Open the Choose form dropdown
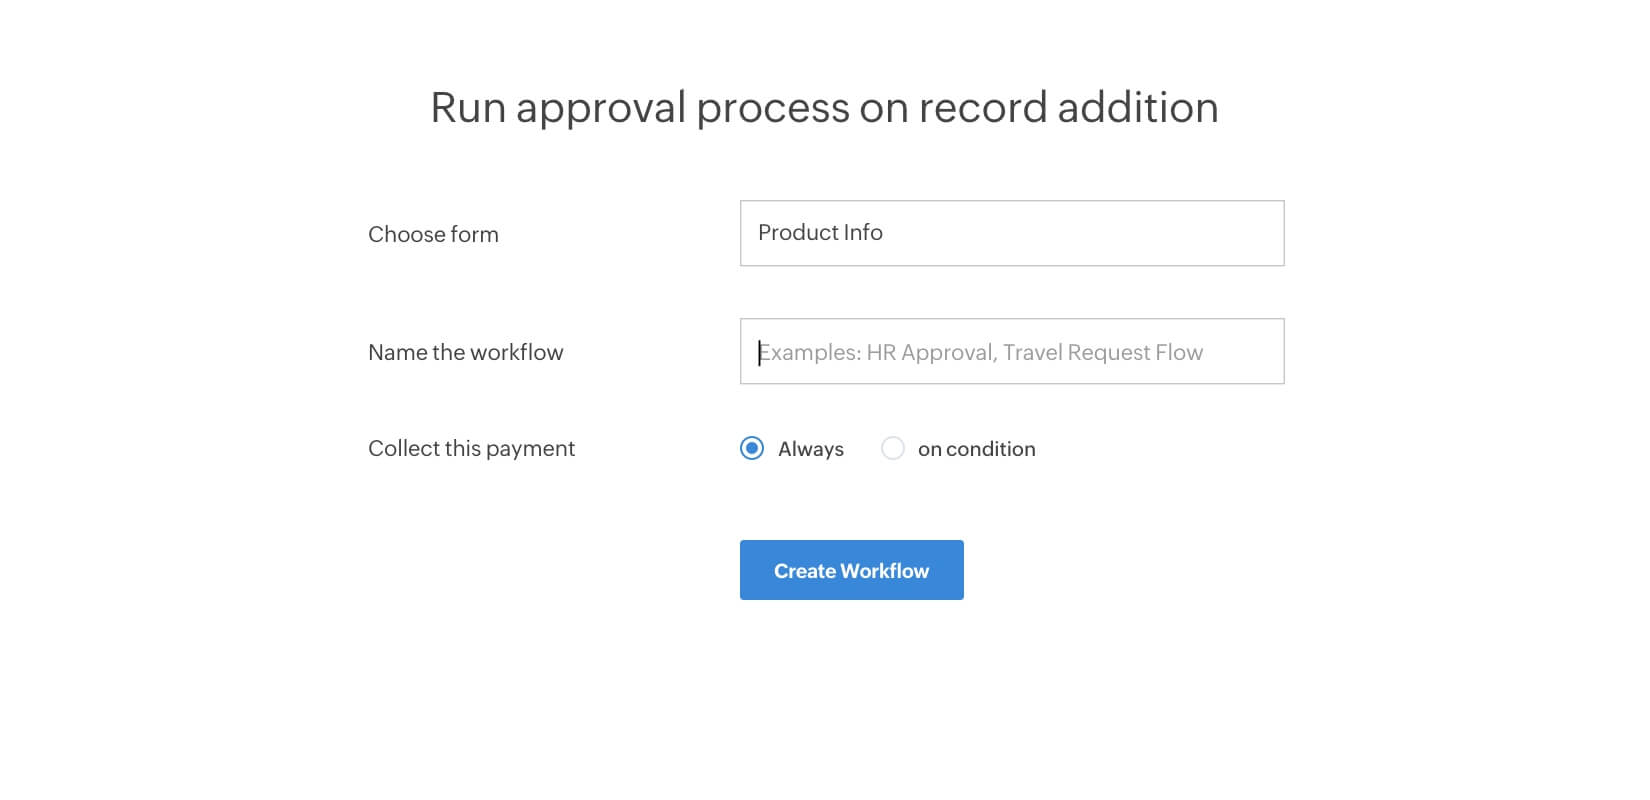The width and height of the screenshot is (1650, 800). [x=1011, y=233]
